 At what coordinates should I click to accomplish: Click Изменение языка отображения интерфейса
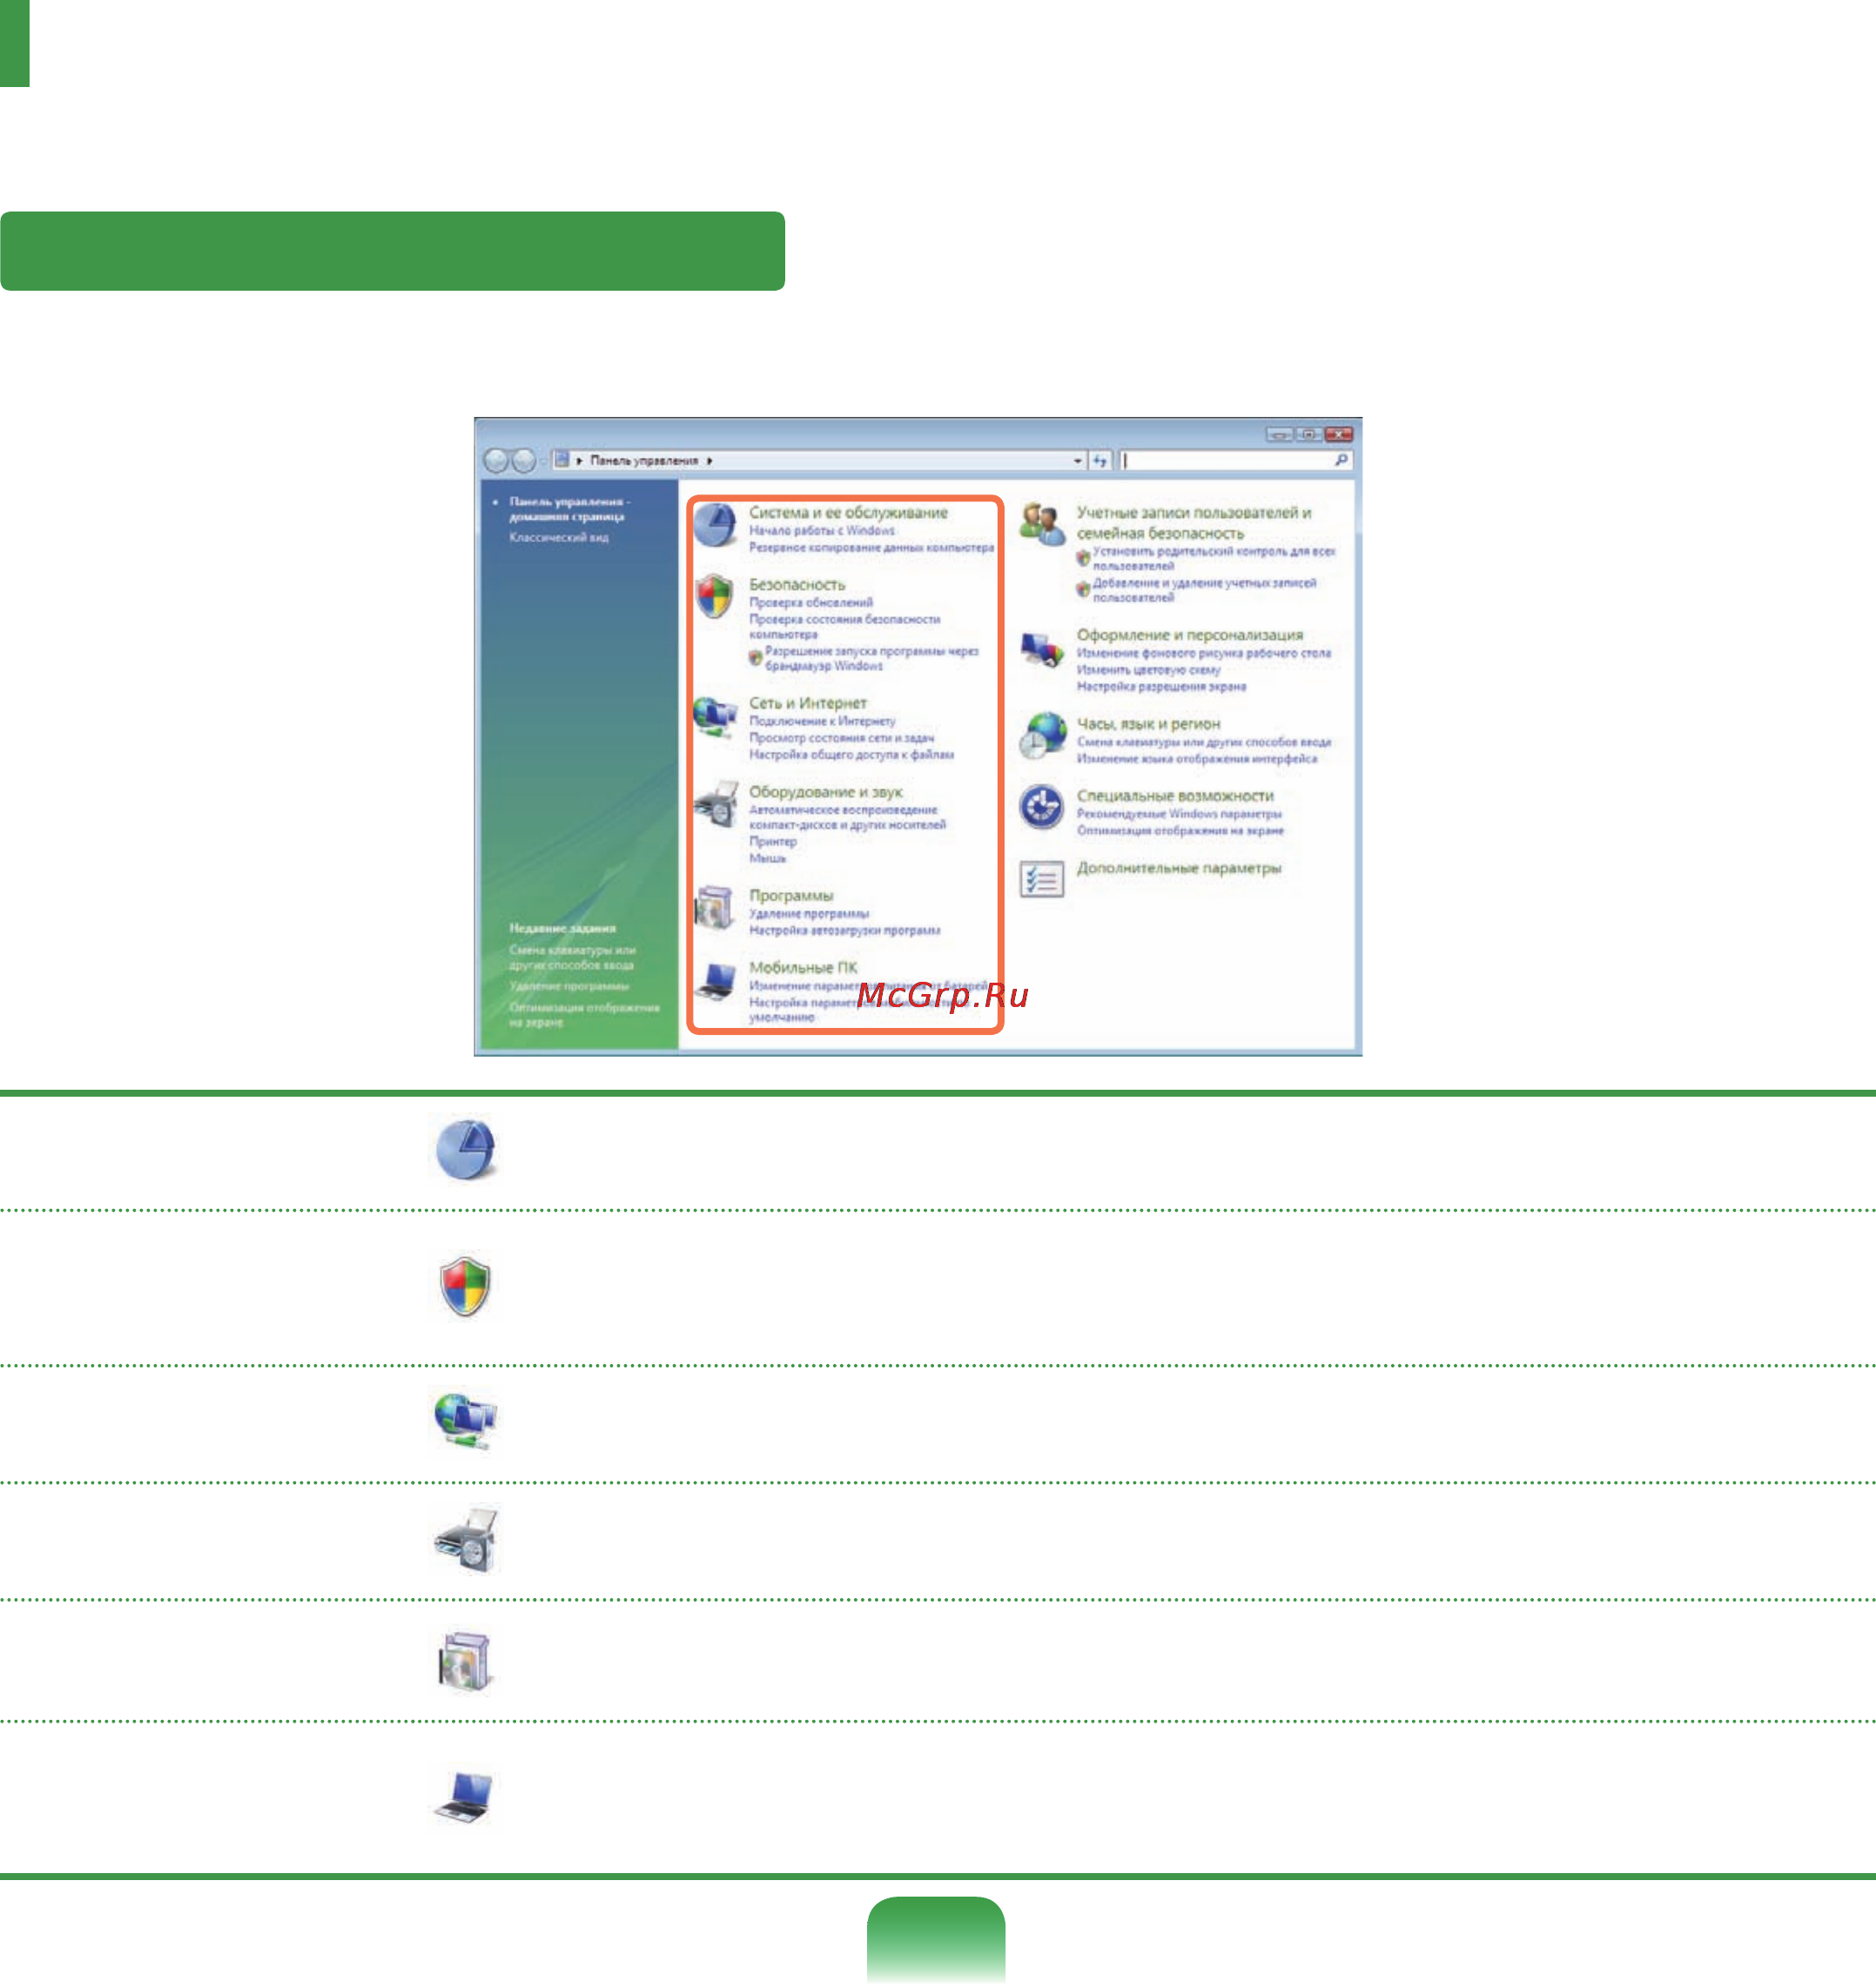point(1197,760)
